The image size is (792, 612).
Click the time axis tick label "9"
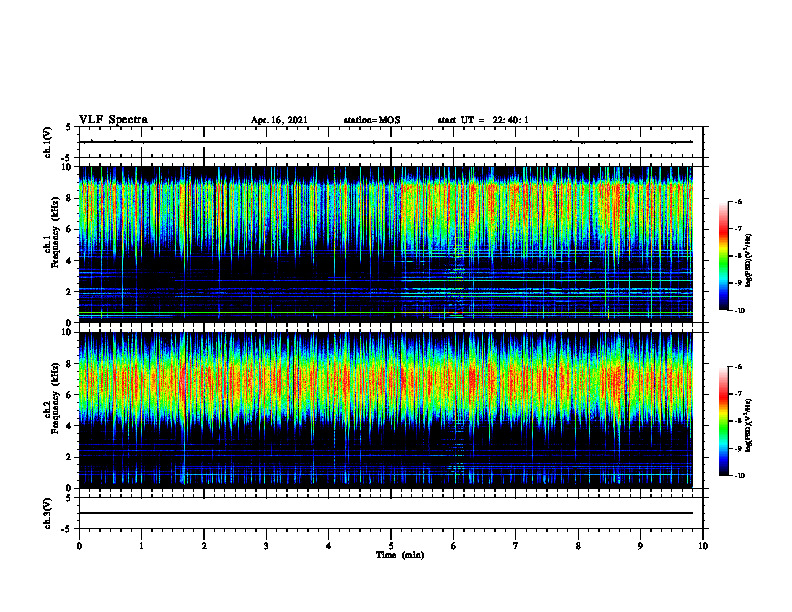(640, 546)
